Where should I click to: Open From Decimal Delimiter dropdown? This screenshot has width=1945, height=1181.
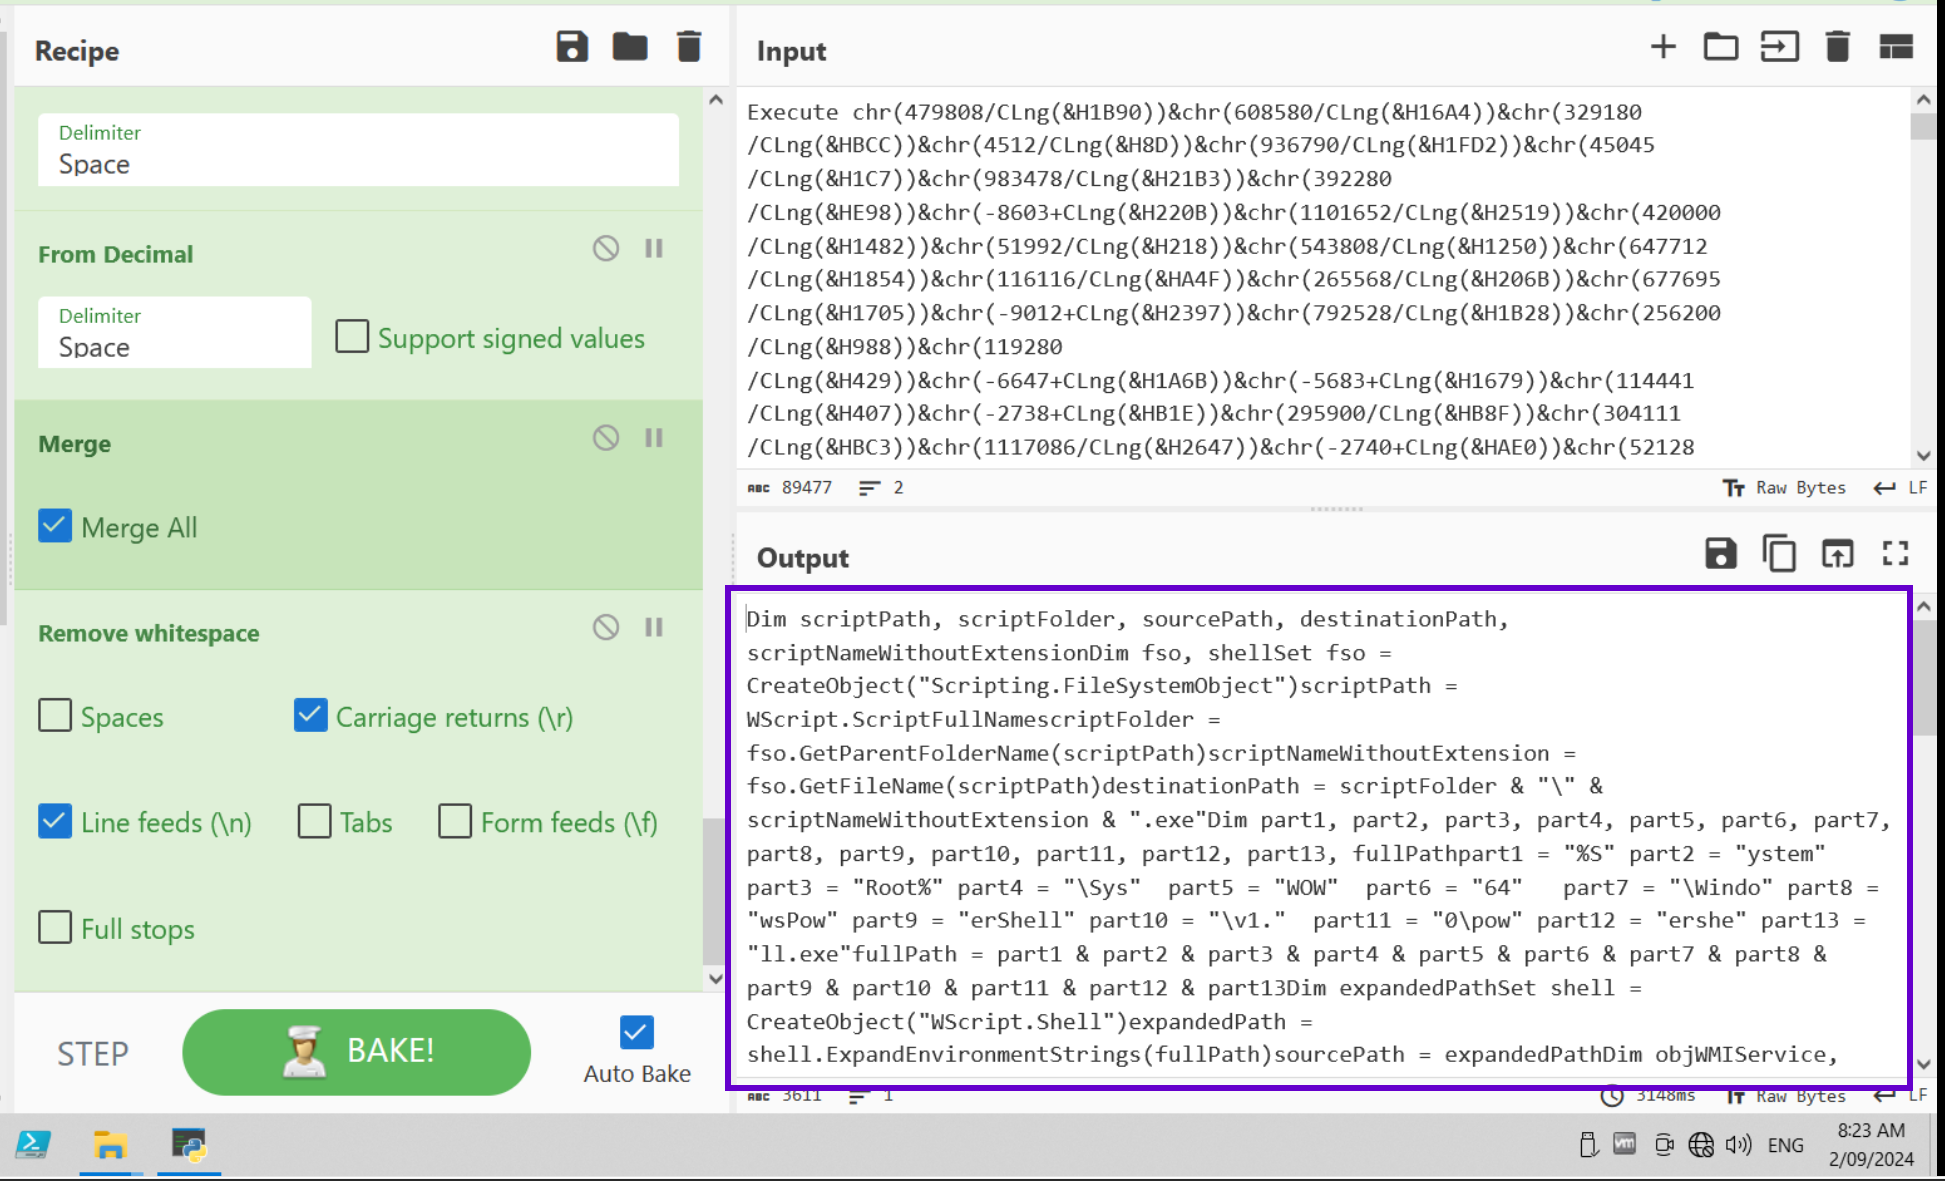pyautogui.click(x=175, y=333)
